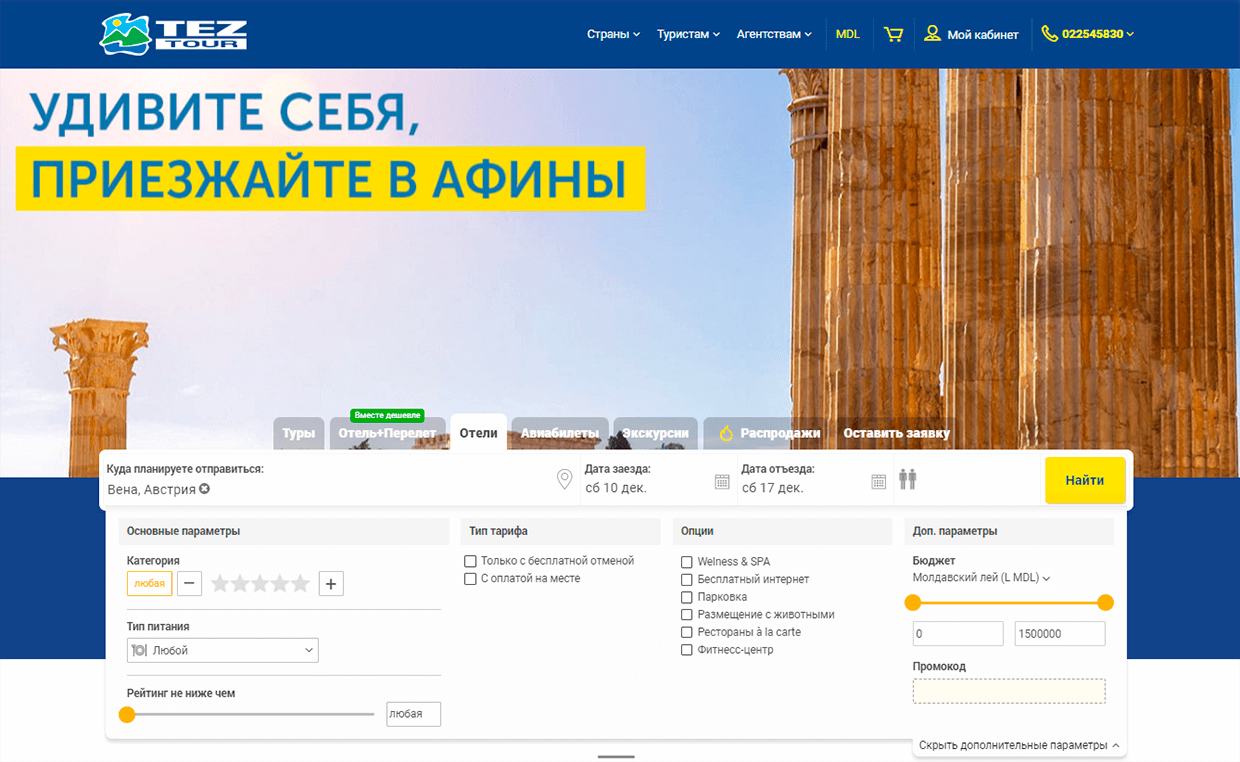The width and height of the screenshot is (1240, 762).
Task: Open the Оставить заявку tab
Action: tap(896, 433)
